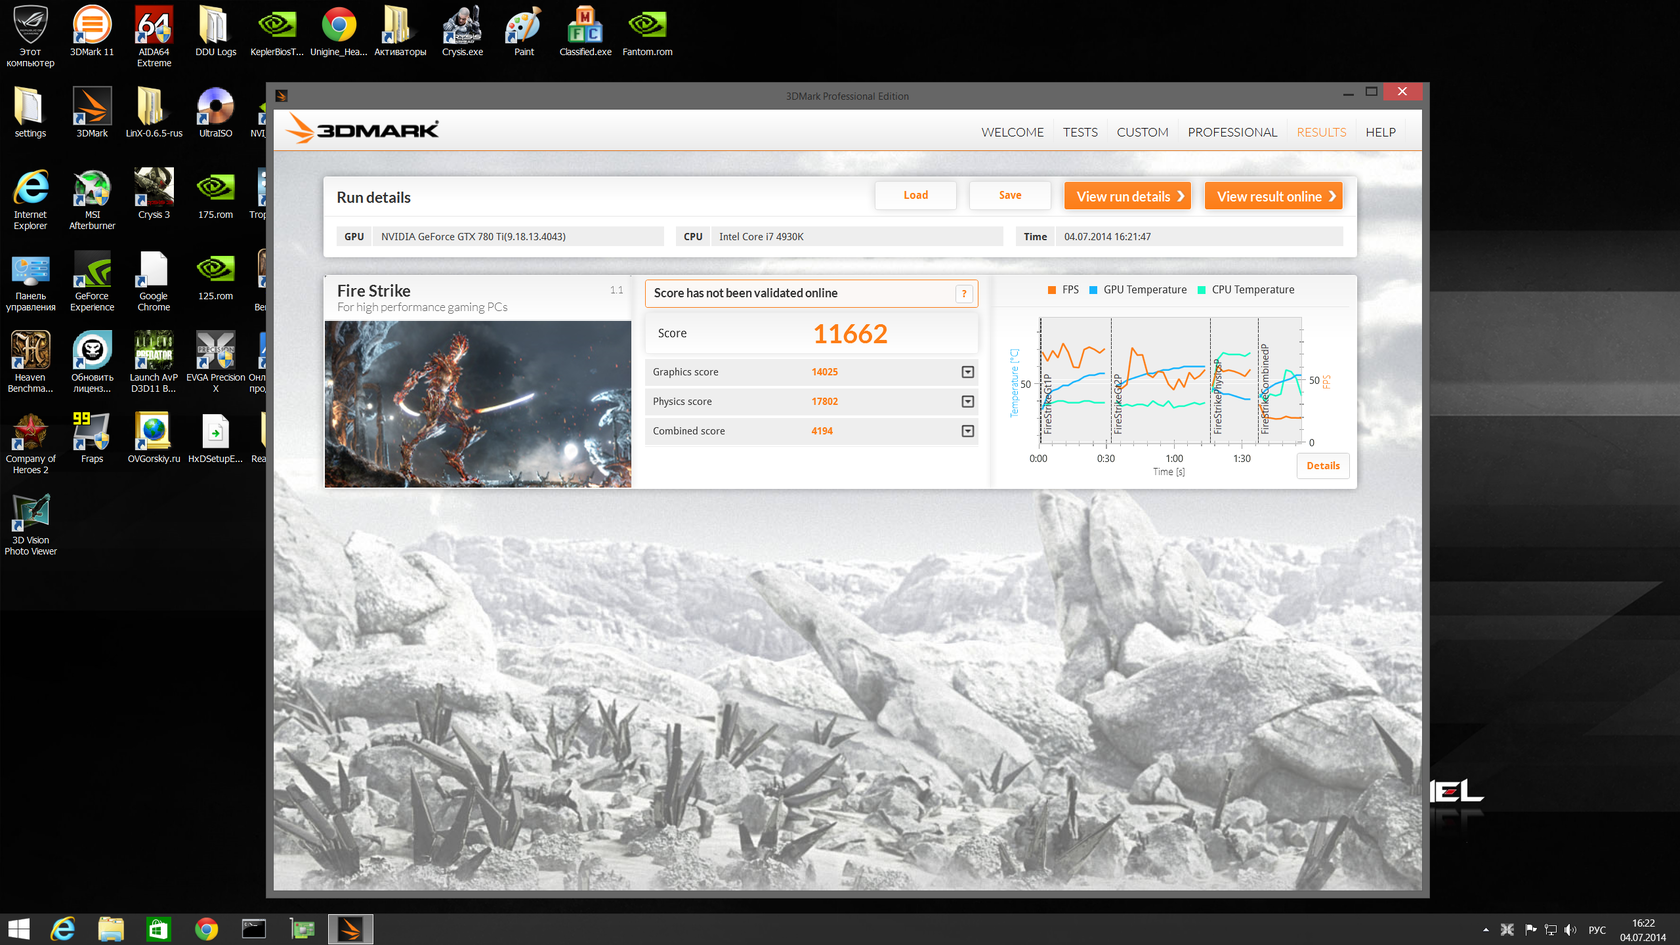Click View run details

coord(1128,196)
